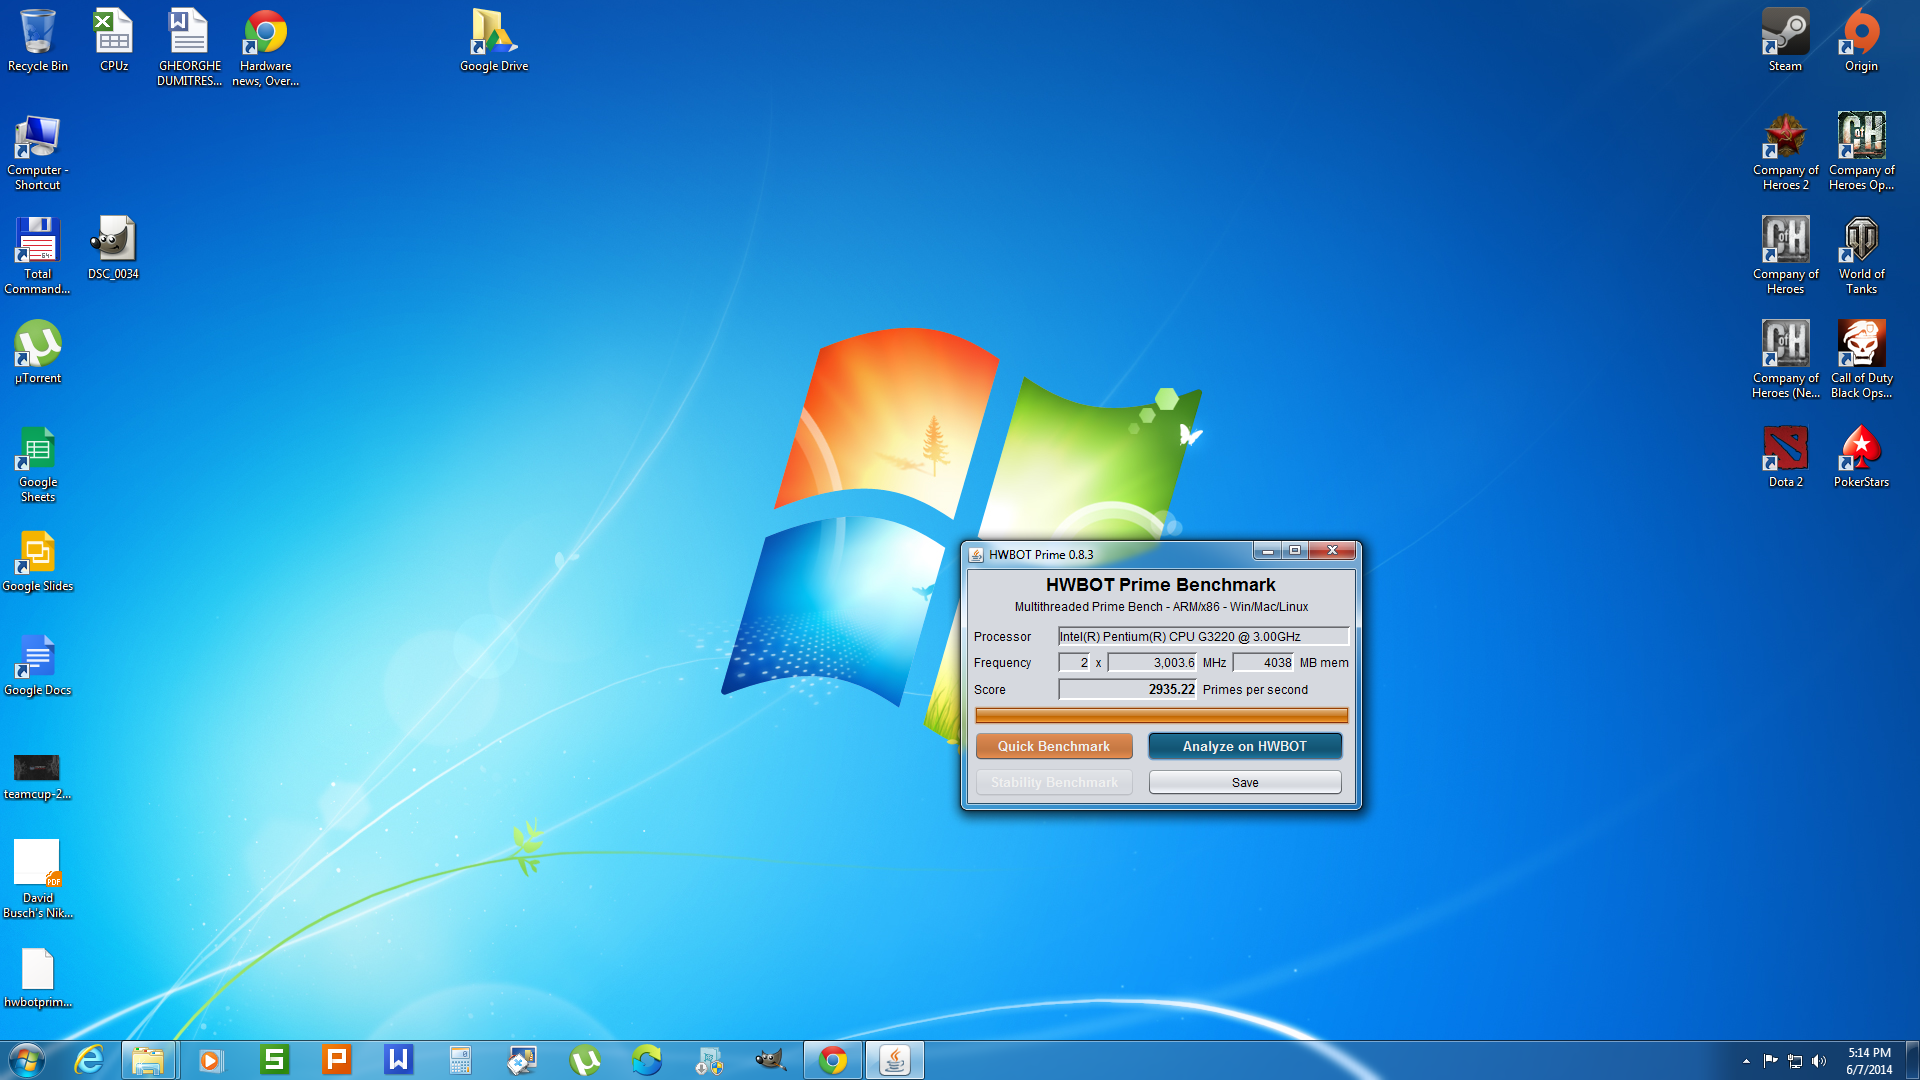
Task: Open the Calculator taskbar icon
Action: pos(460,1060)
